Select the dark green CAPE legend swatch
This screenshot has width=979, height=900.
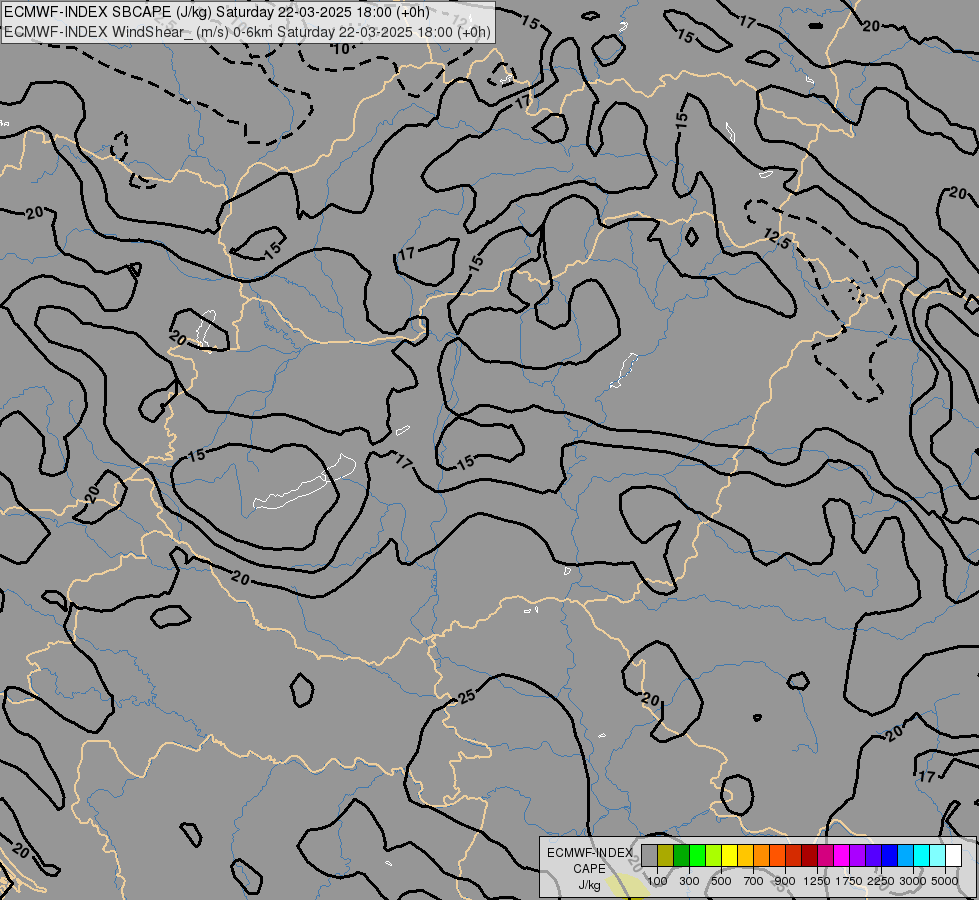(x=682, y=855)
